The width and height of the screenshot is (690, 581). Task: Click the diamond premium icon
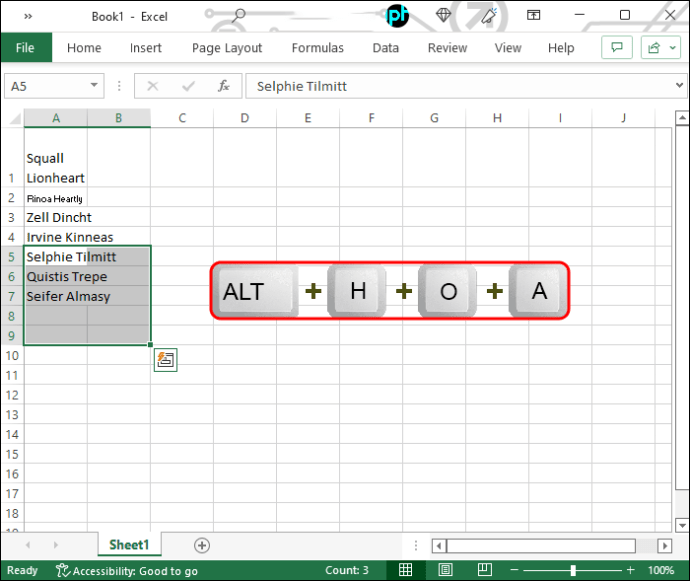[x=443, y=15]
